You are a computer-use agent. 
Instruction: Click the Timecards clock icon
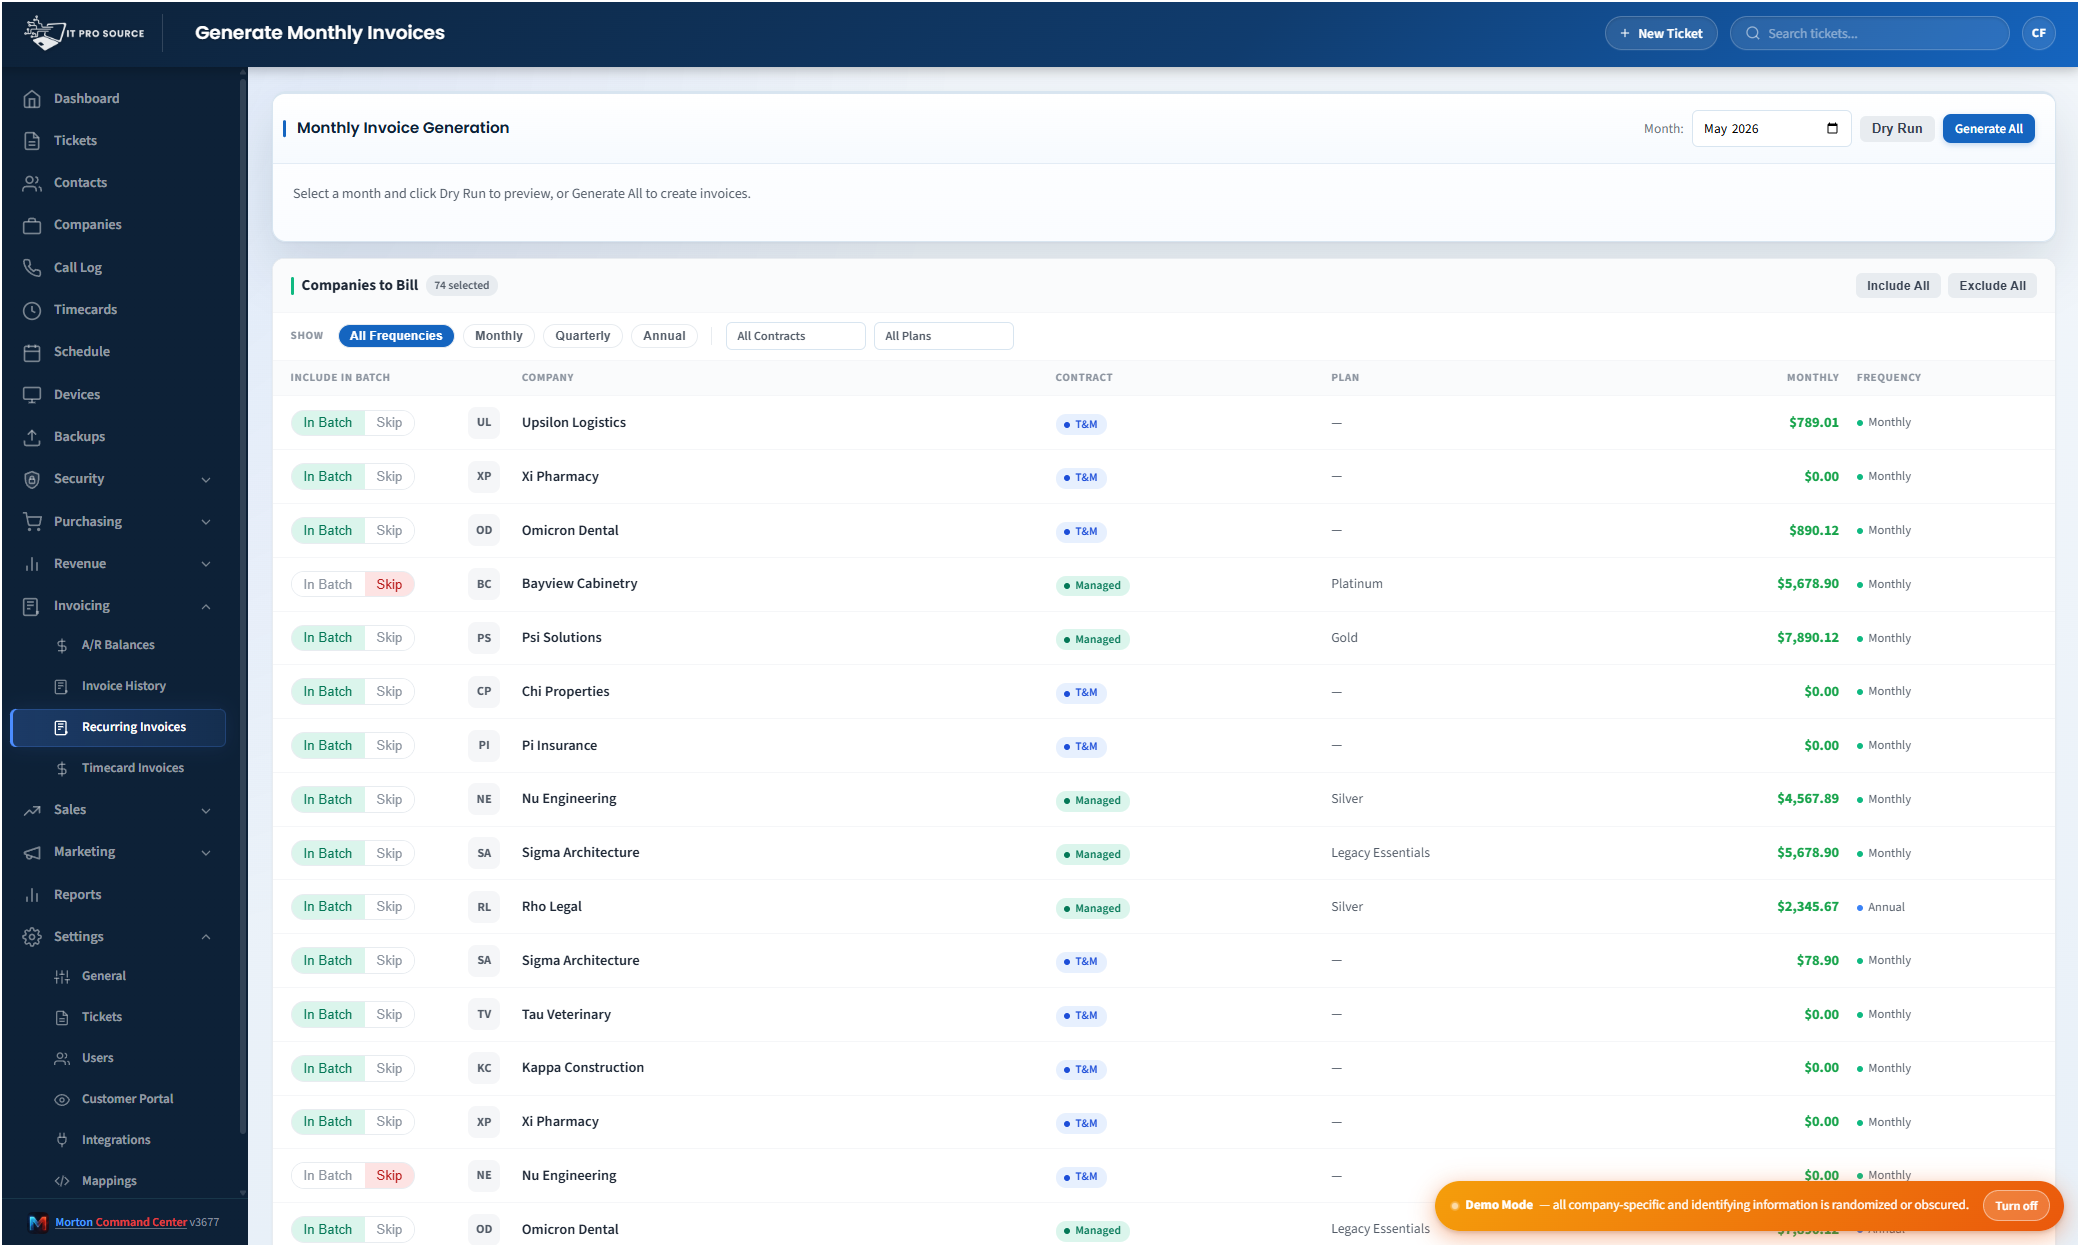point(32,310)
